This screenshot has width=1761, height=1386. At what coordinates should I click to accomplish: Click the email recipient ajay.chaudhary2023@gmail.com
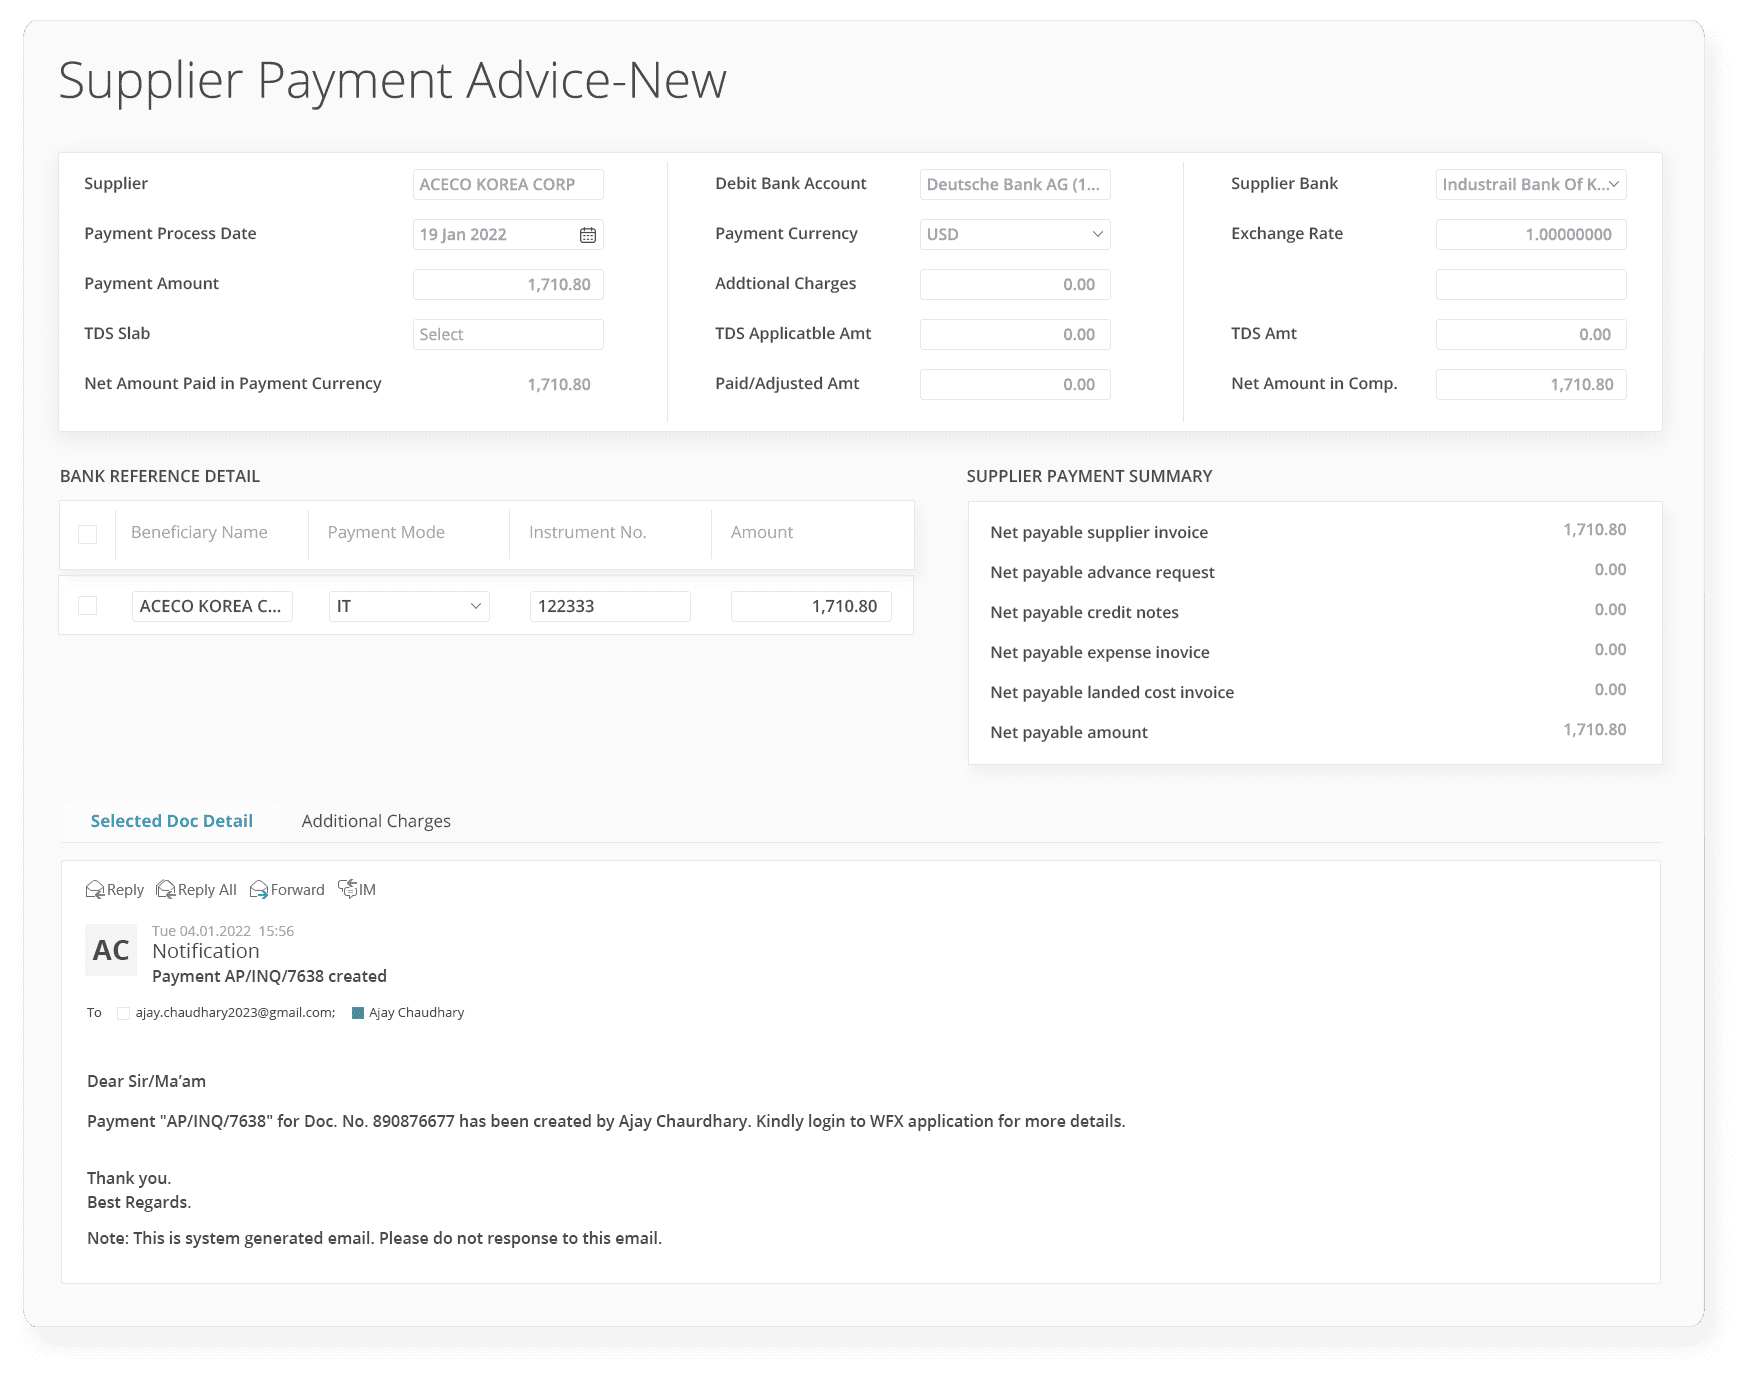pos(235,1013)
